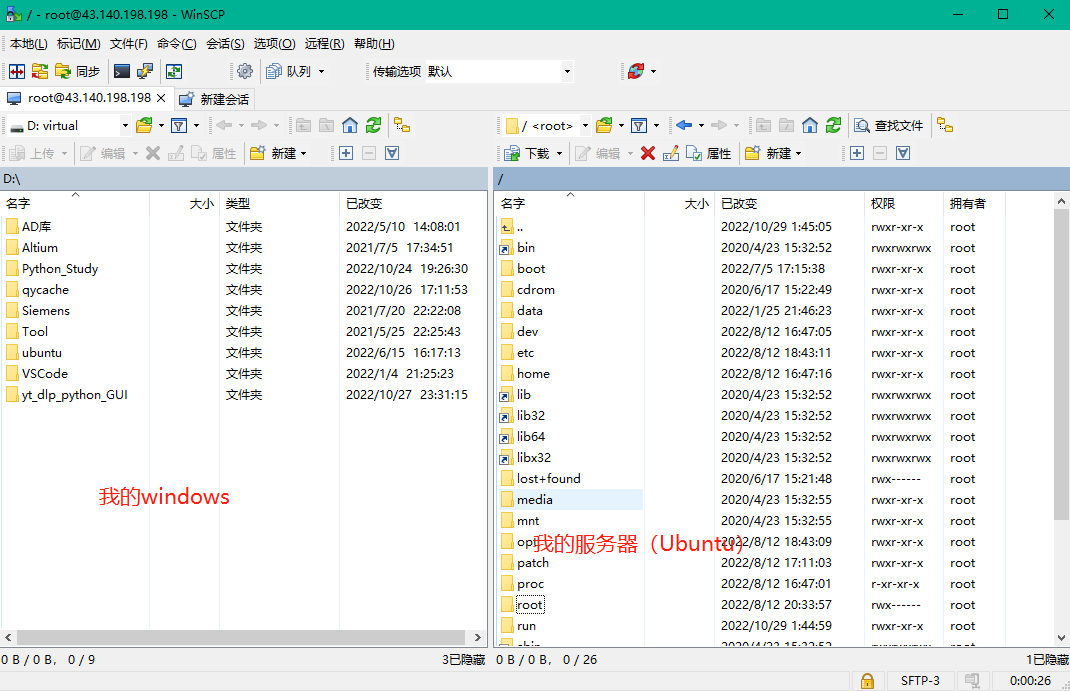Open the preferences gear icon

tap(245, 72)
